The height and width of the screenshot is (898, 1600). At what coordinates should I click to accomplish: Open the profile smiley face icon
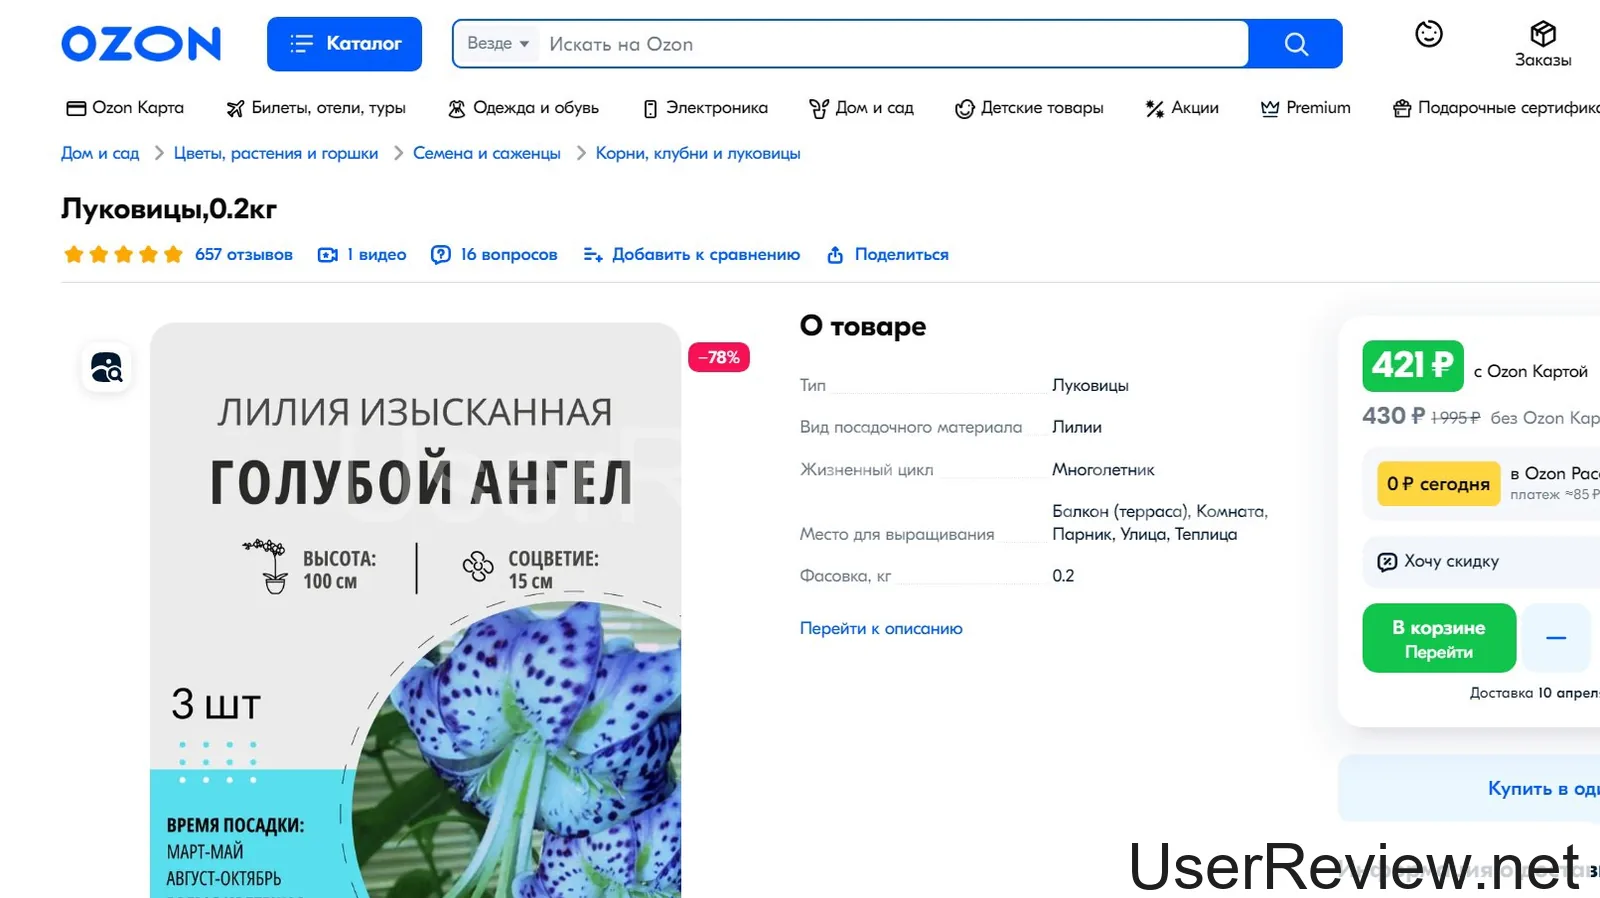pos(1428,34)
